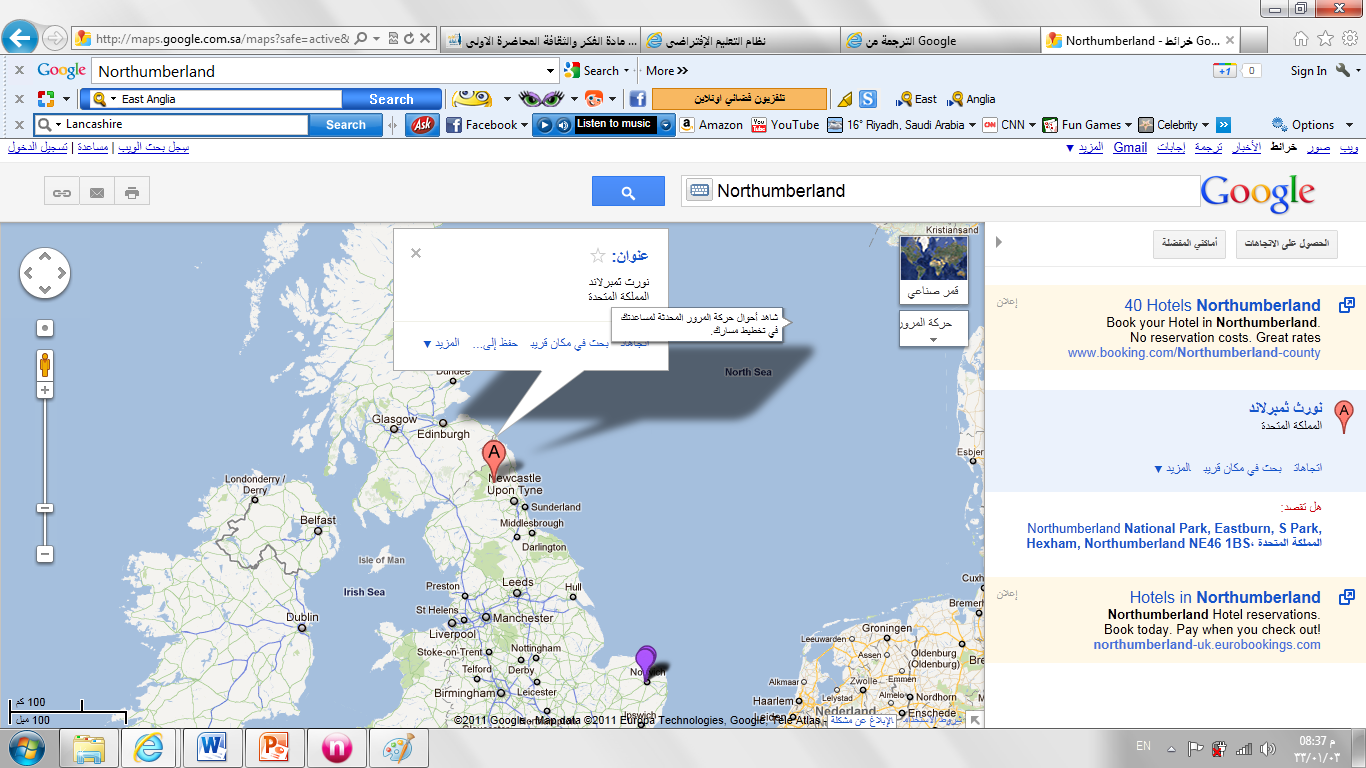Screen dimensions: 1366x768
Task: Click the Street View pegman icon
Action: point(45,364)
